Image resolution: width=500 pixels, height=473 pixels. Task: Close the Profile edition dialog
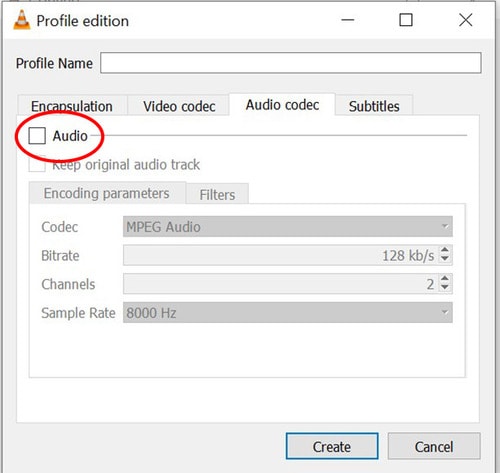tap(465, 20)
